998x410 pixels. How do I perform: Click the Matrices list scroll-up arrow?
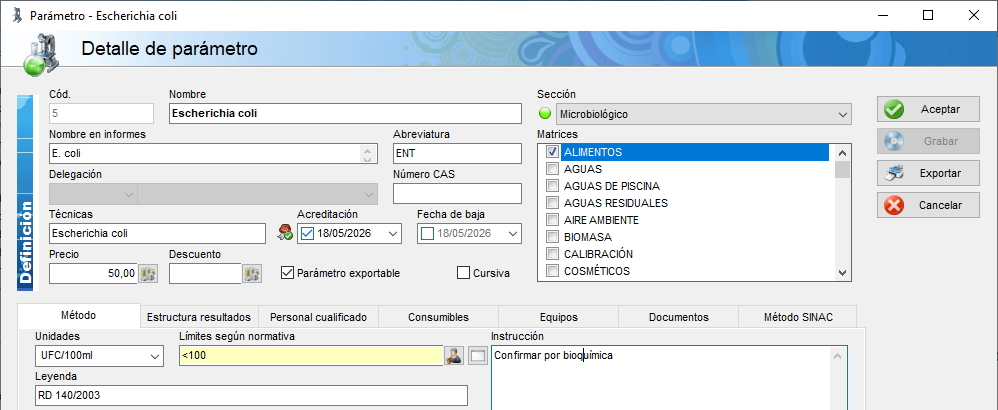[843, 153]
